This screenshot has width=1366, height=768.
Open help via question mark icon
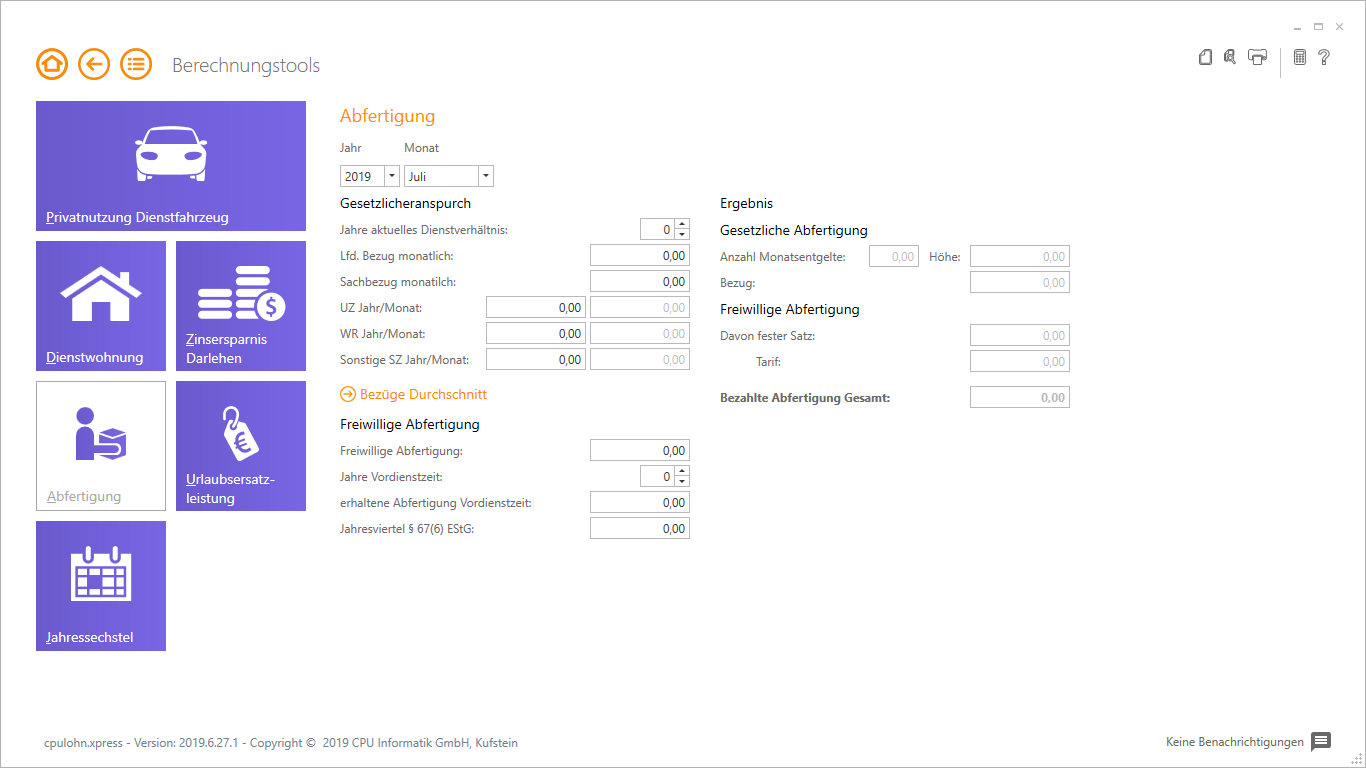1324,58
